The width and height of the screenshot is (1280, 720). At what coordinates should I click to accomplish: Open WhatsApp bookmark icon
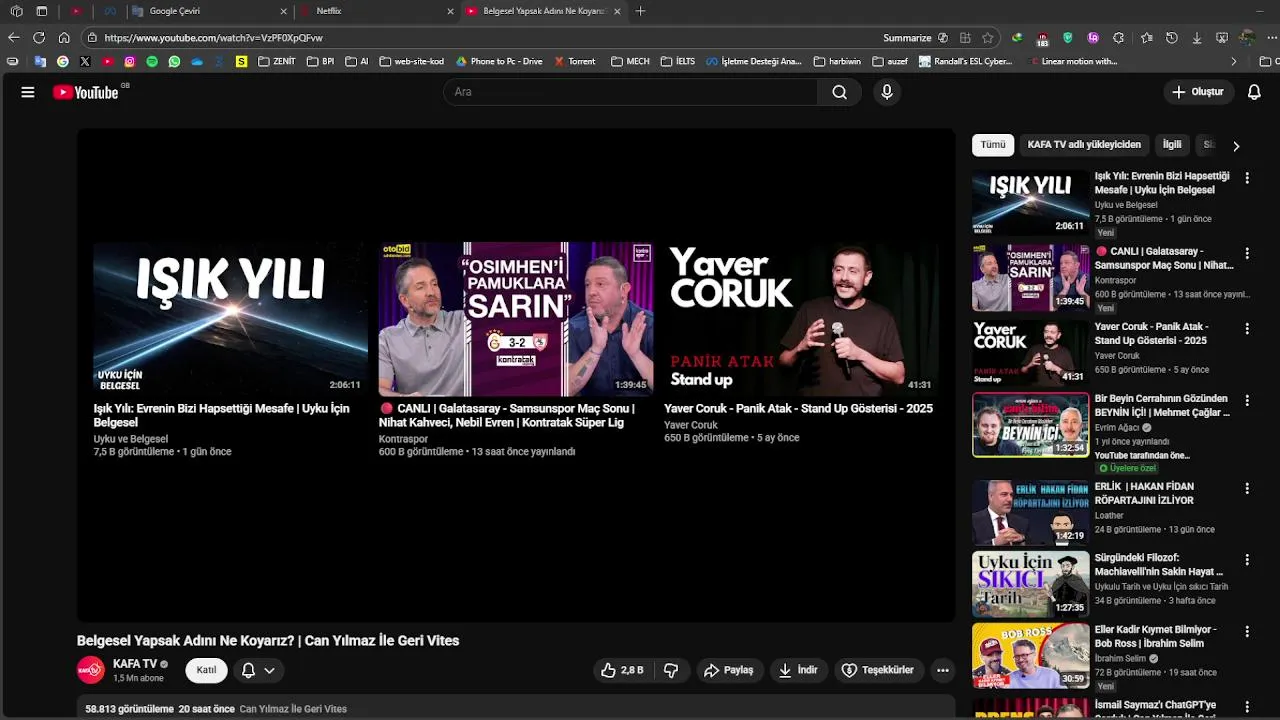174,61
